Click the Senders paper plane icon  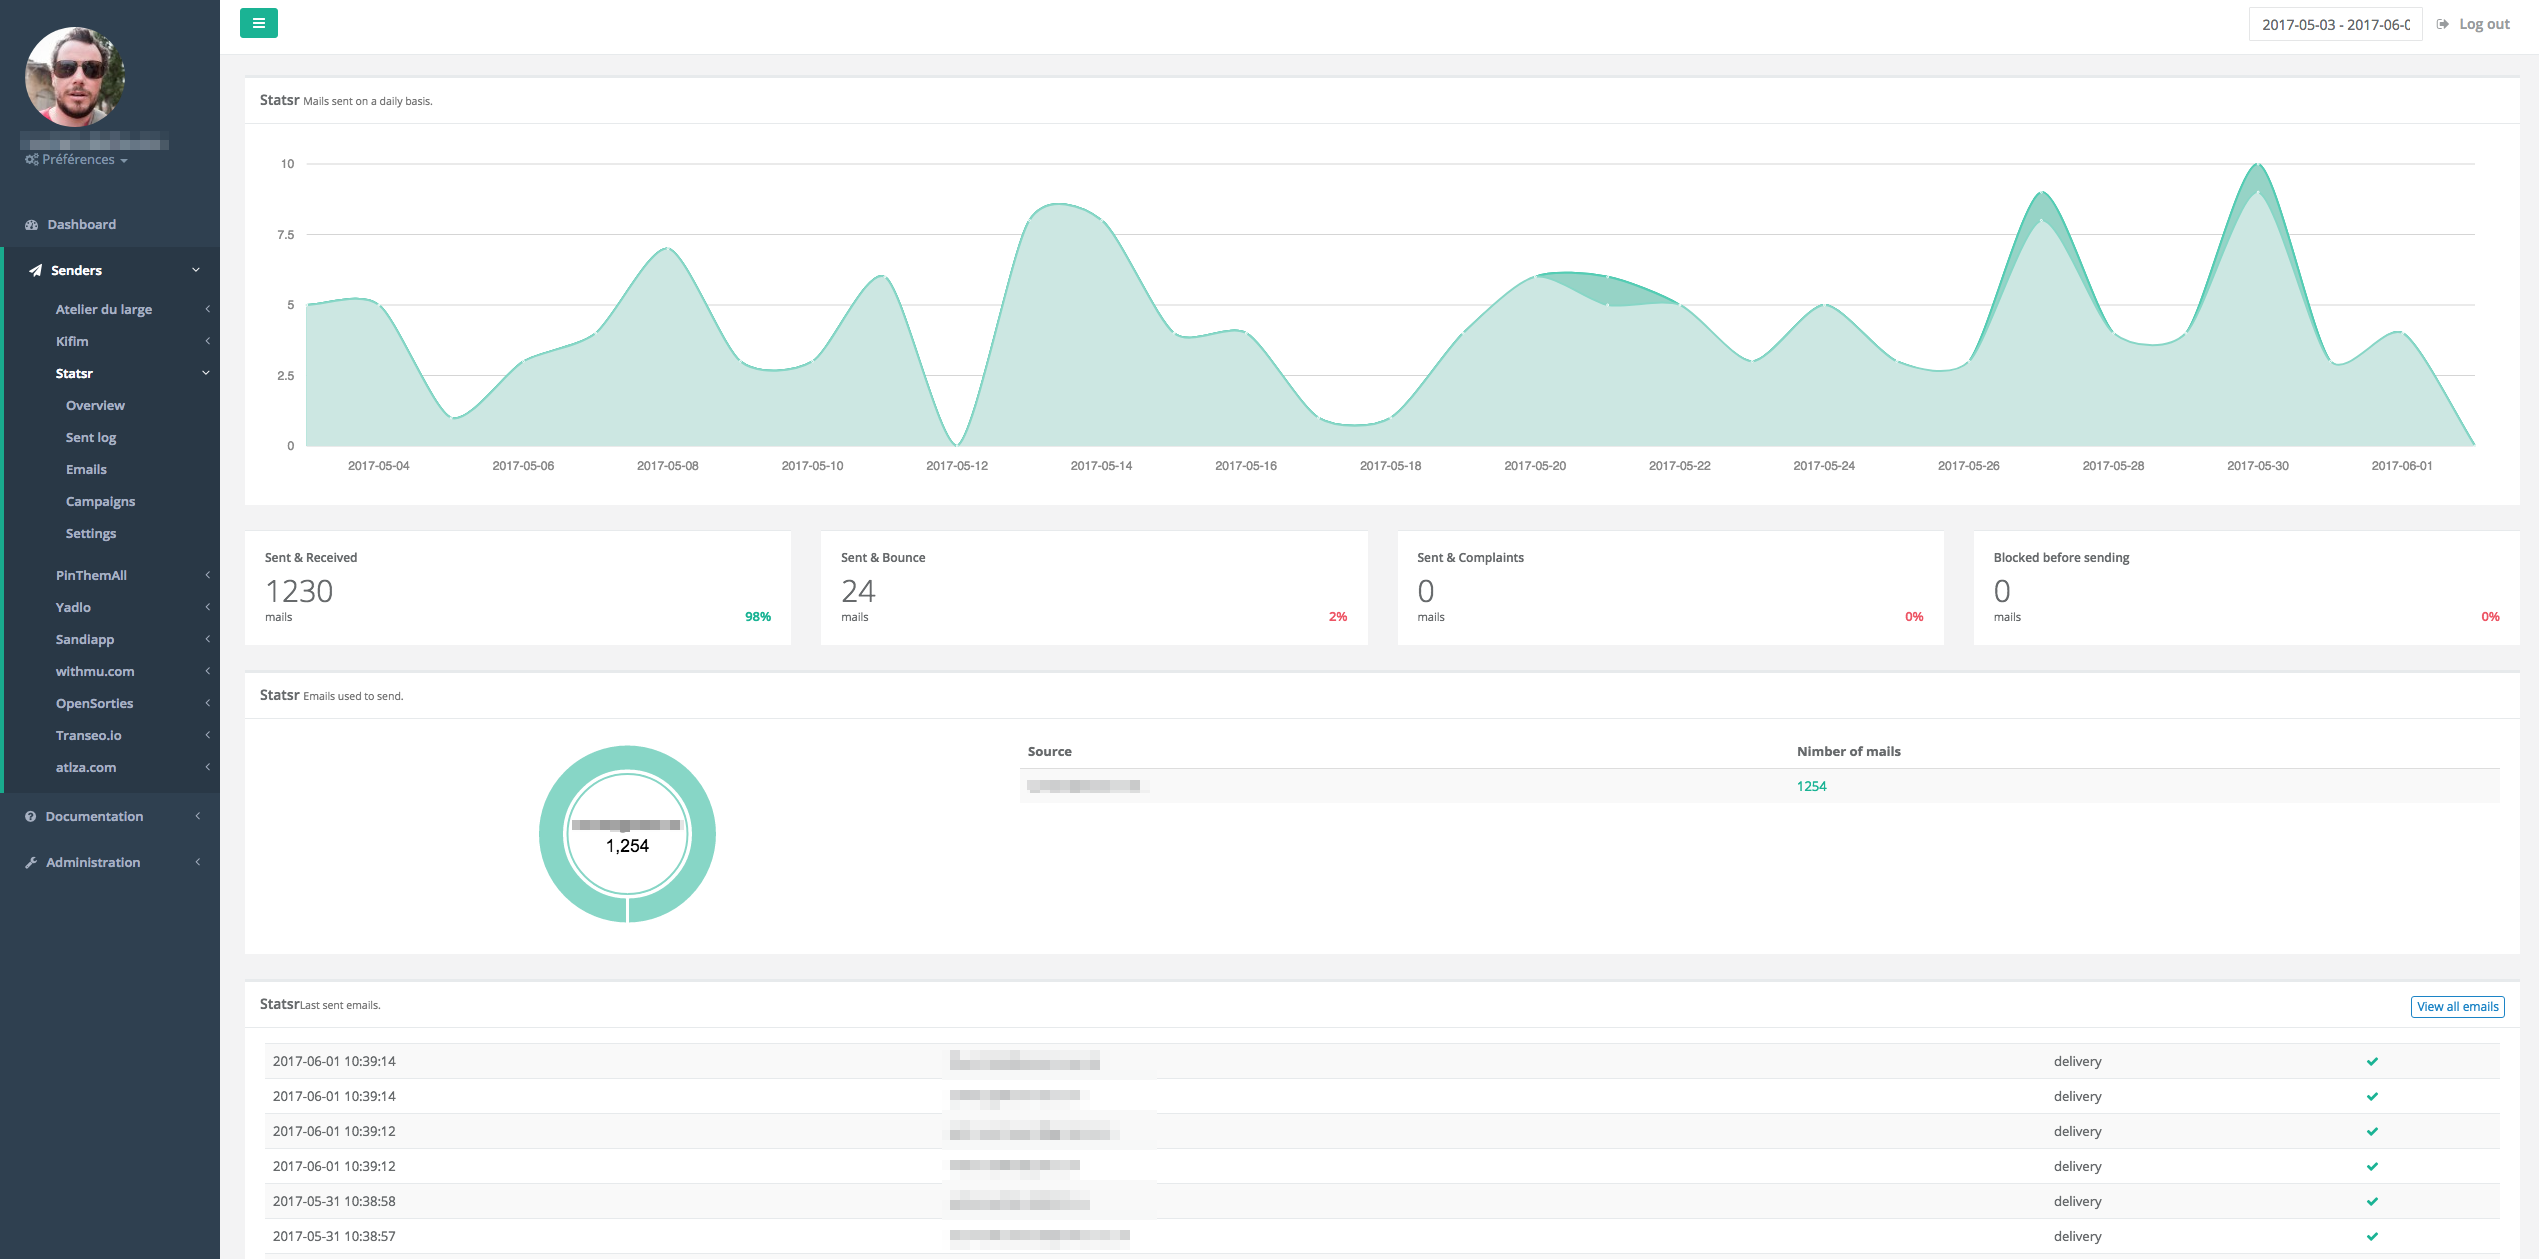36,271
